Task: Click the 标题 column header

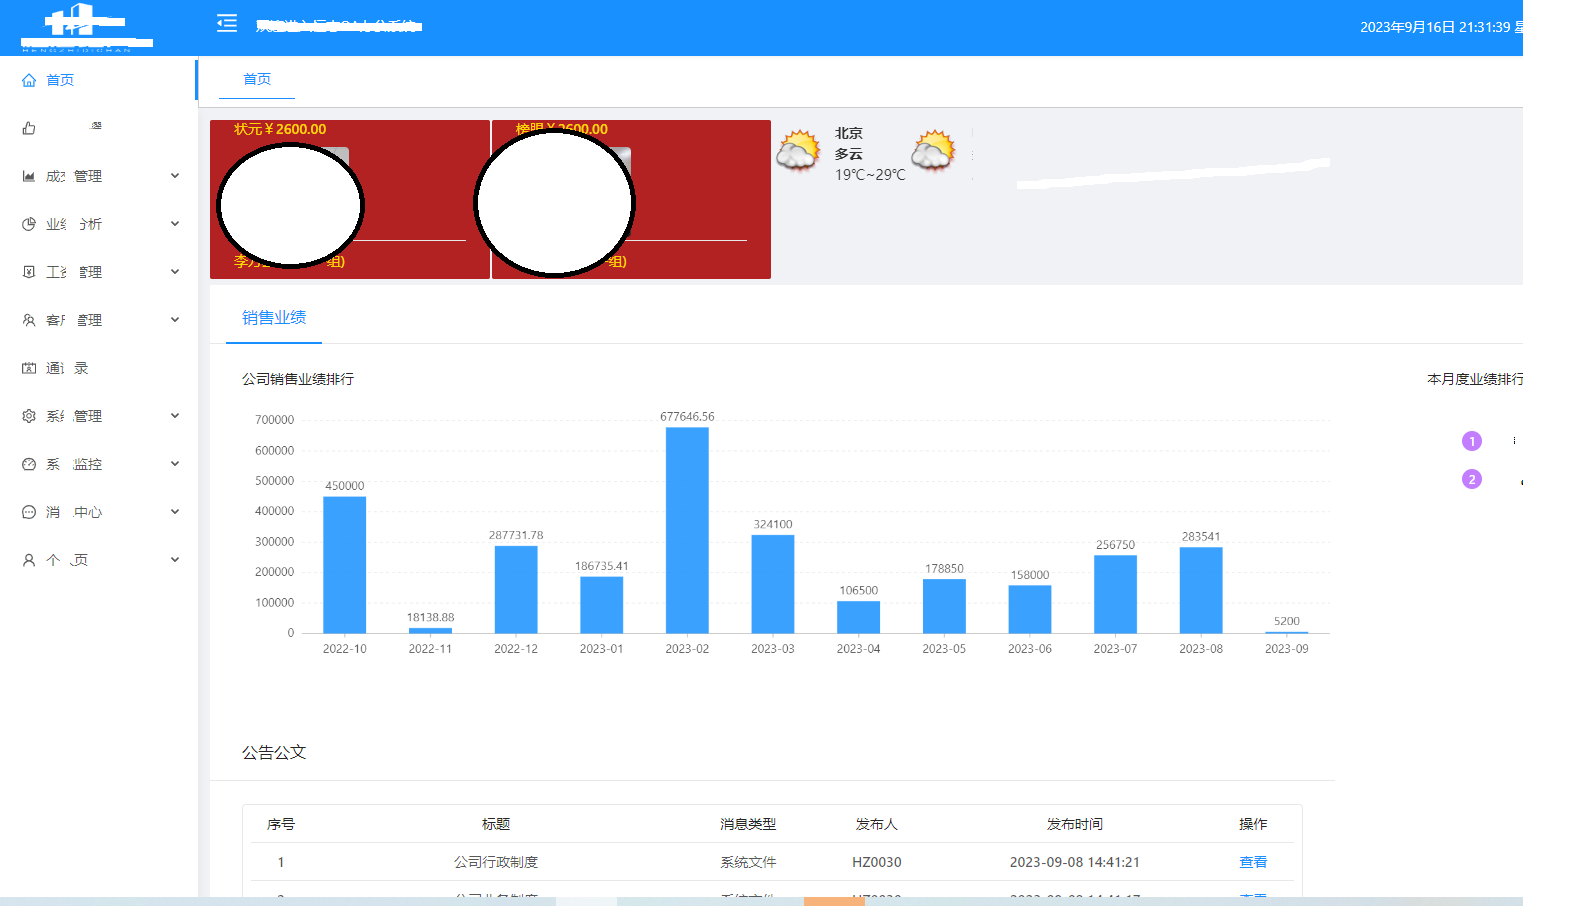Action: (496, 824)
